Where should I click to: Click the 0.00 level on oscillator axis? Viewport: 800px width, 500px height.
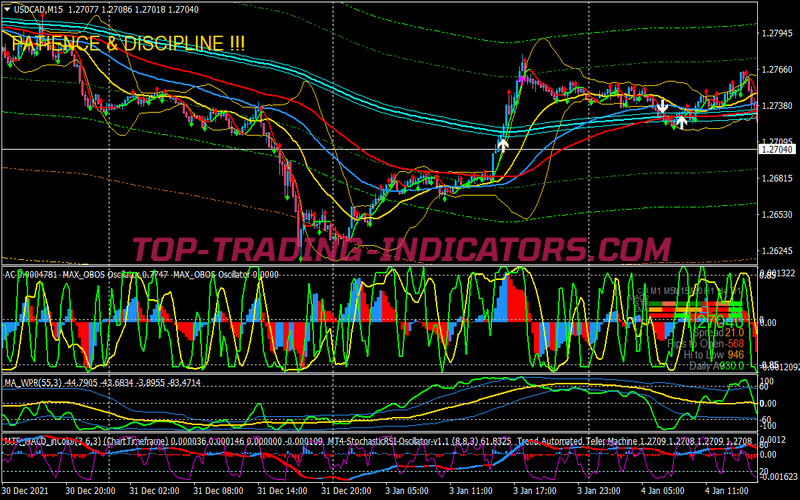(x=768, y=322)
